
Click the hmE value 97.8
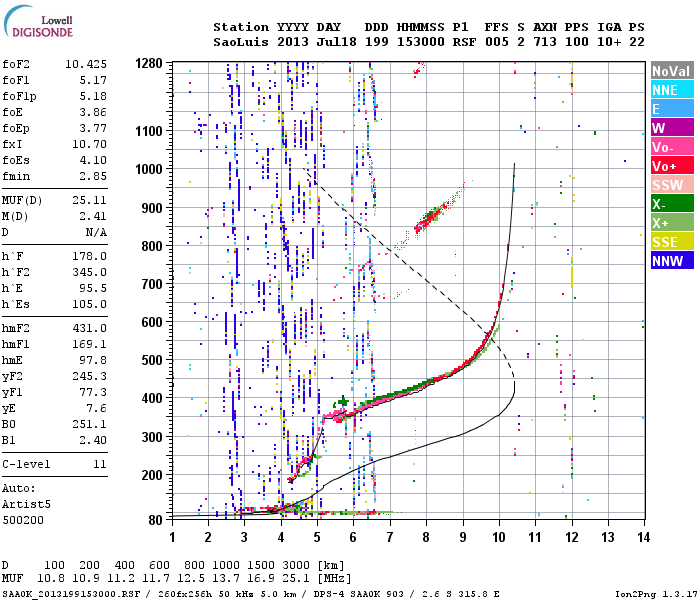tap(93, 360)
